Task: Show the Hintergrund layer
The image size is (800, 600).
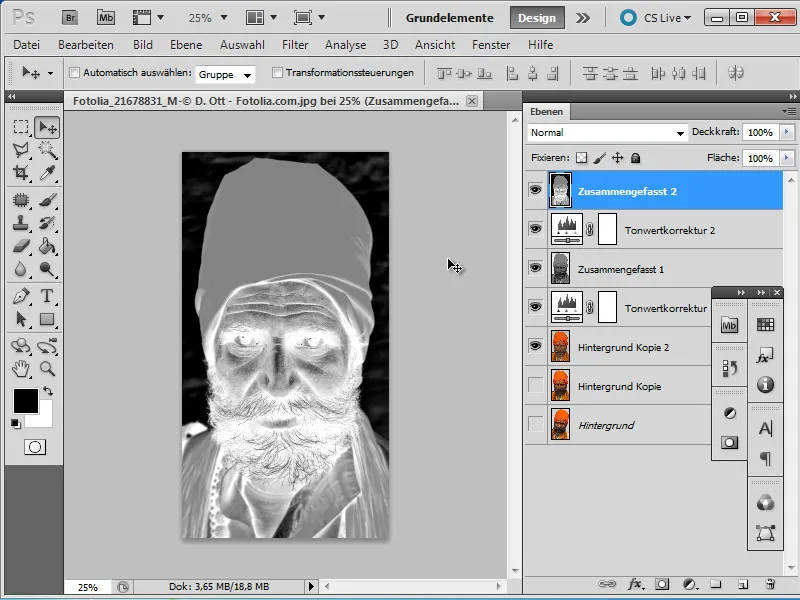Action: pos(535,424)
